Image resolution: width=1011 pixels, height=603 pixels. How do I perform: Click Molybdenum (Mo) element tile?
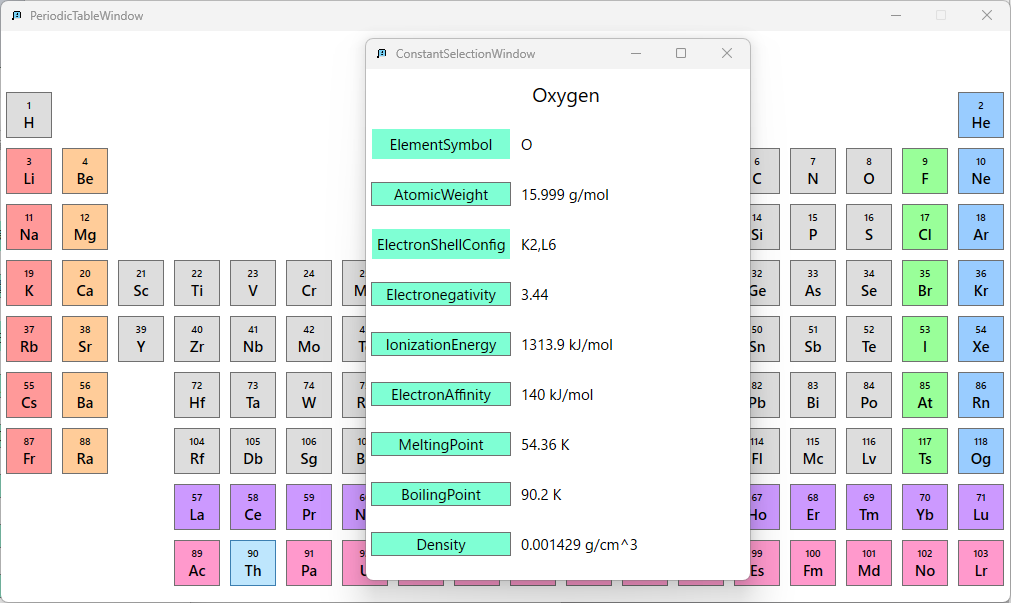[x=309, y=339]
